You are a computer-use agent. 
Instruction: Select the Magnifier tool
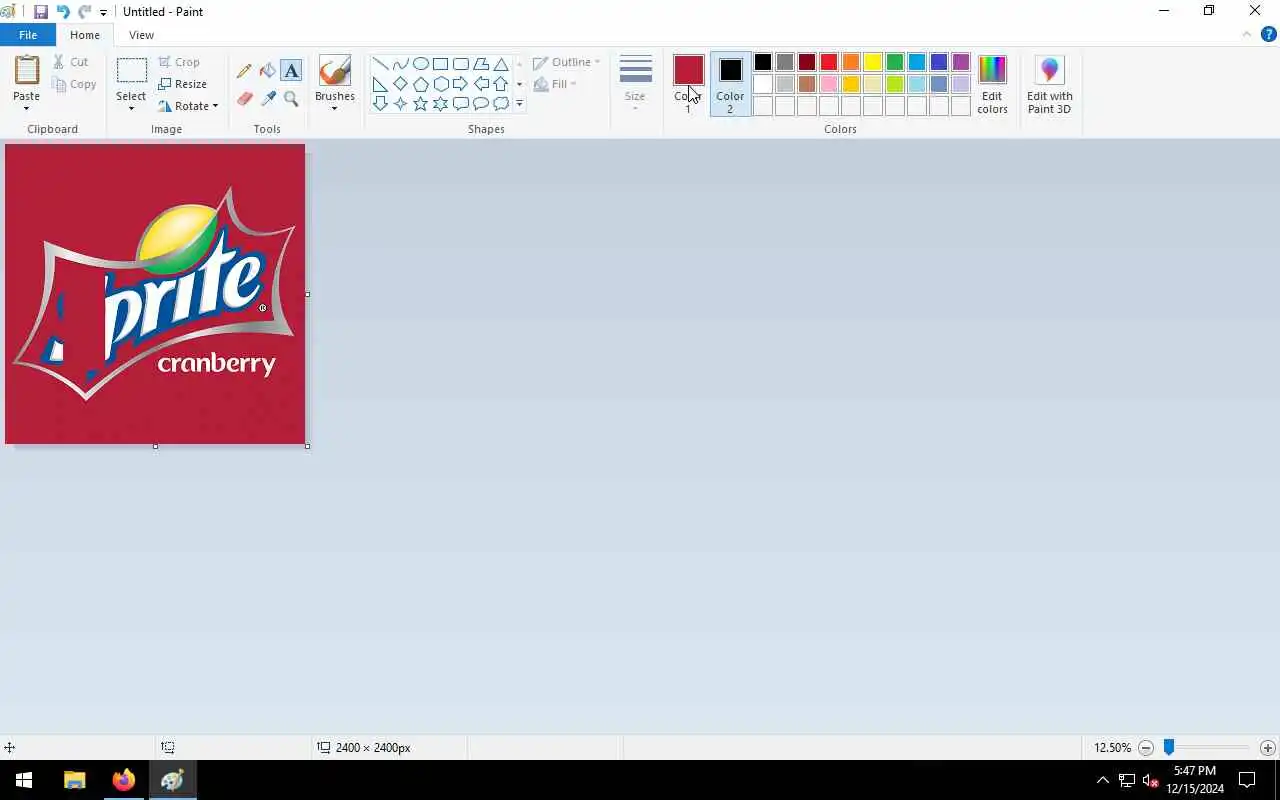point(291,99)
